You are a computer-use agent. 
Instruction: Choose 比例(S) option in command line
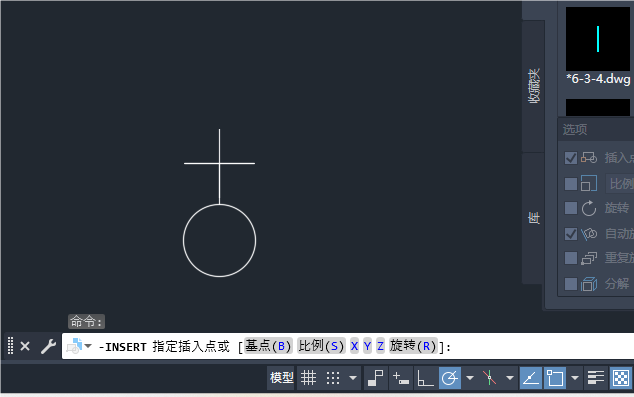coord(321,346)
